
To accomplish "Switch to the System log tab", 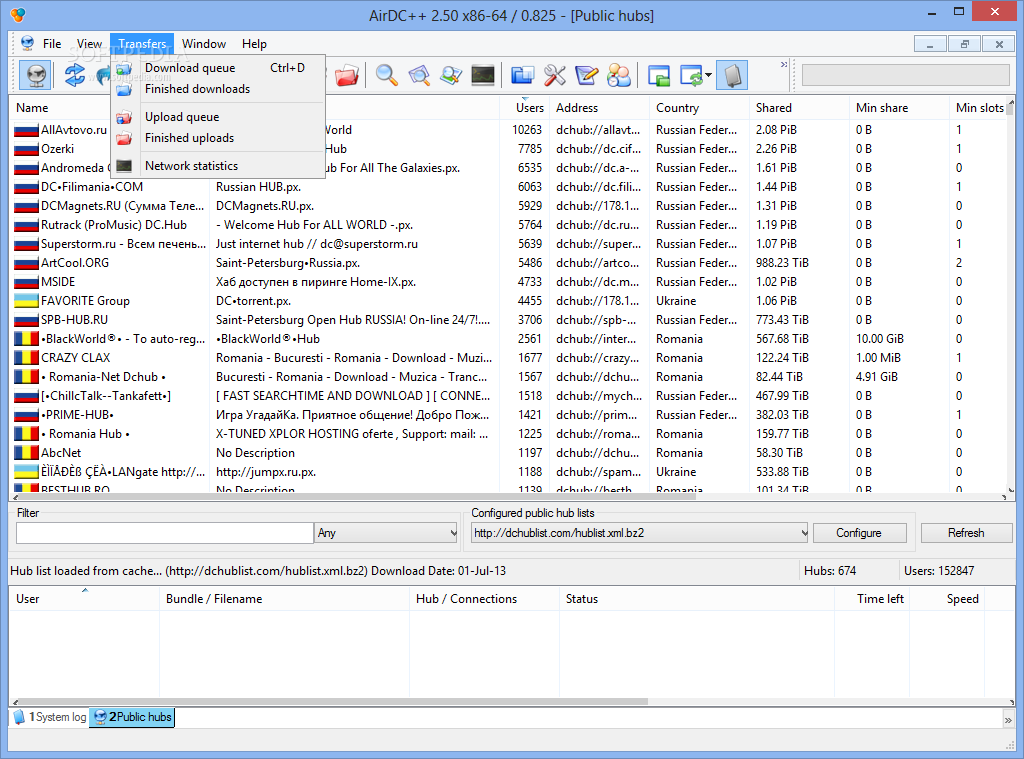I will (50, 717).
